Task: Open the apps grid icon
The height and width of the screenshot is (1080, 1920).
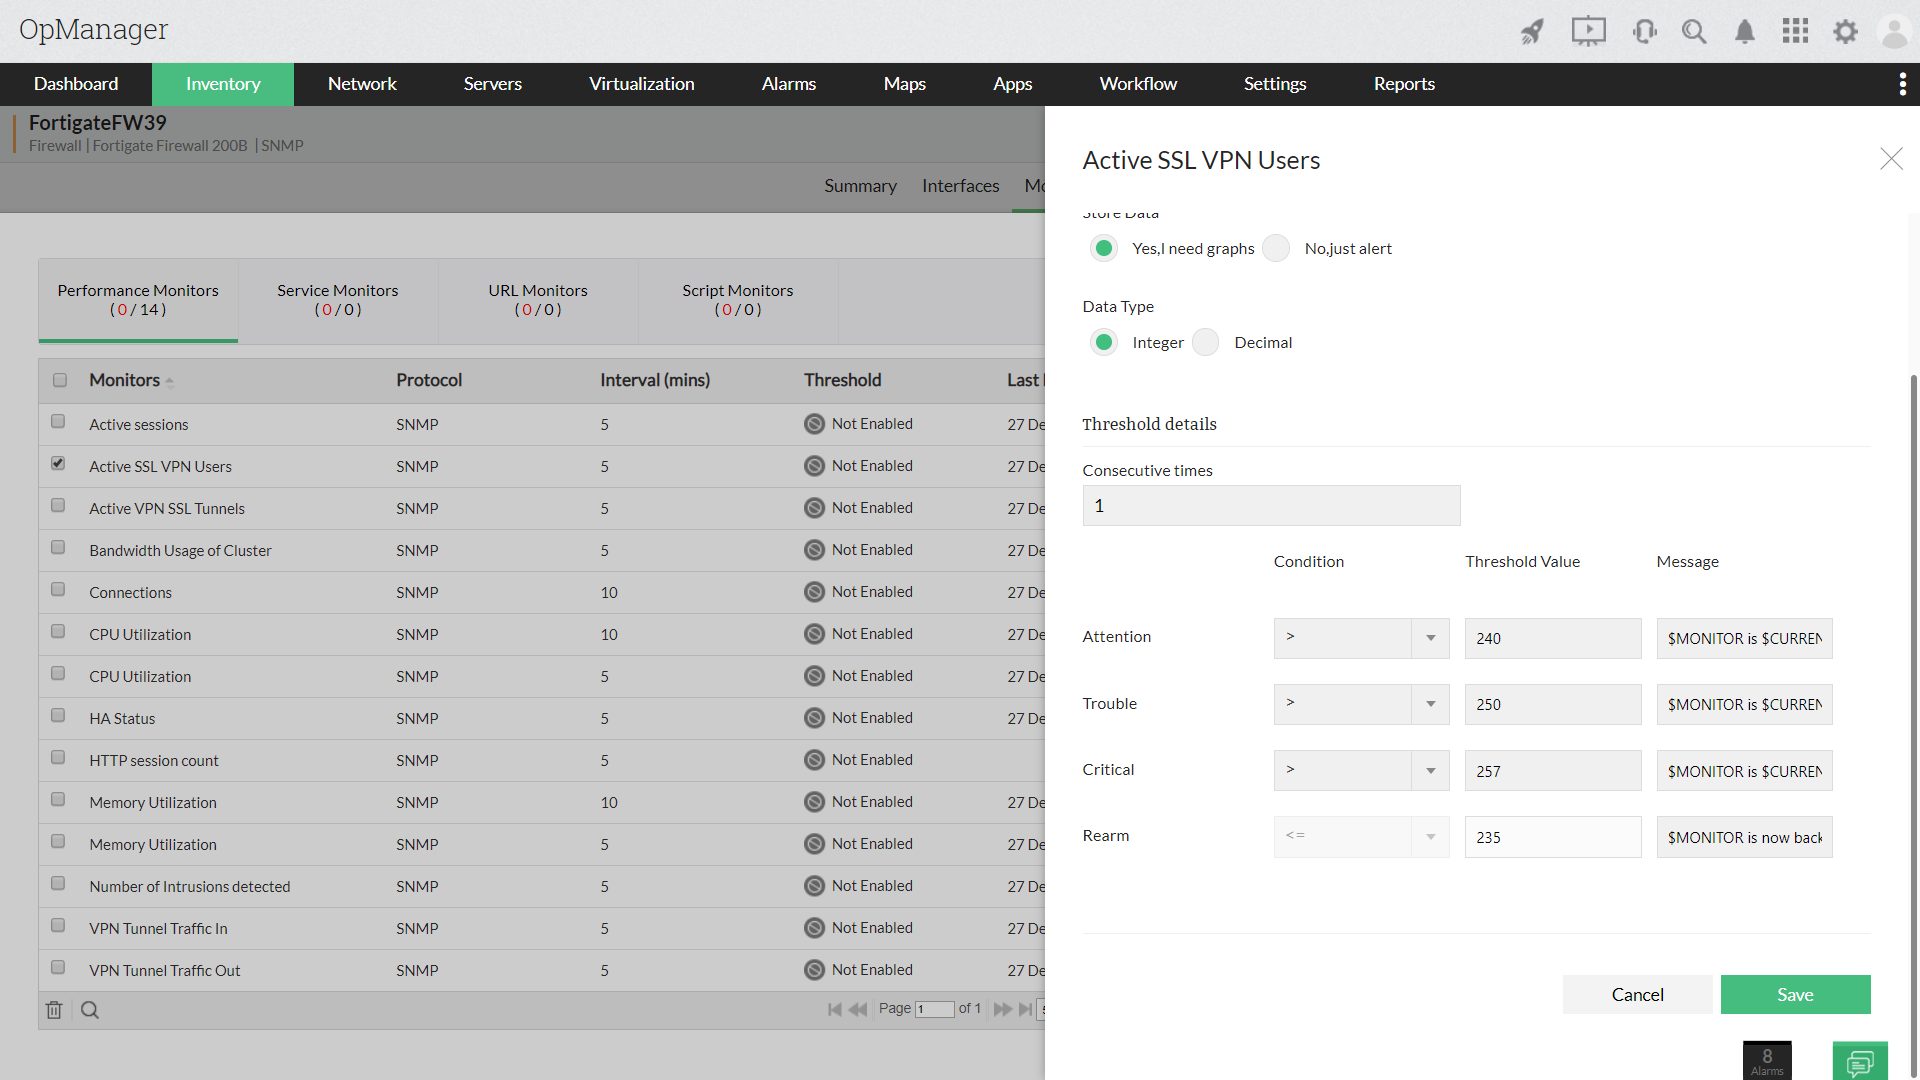Action: (x=1795, y=32)
